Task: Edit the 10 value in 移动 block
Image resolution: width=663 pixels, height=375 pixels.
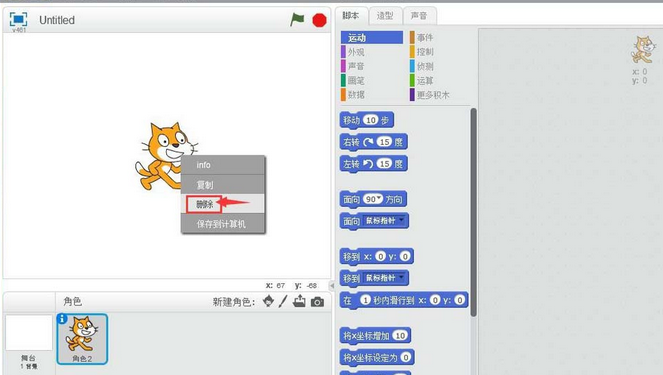Action: click(x=371, y=120)
